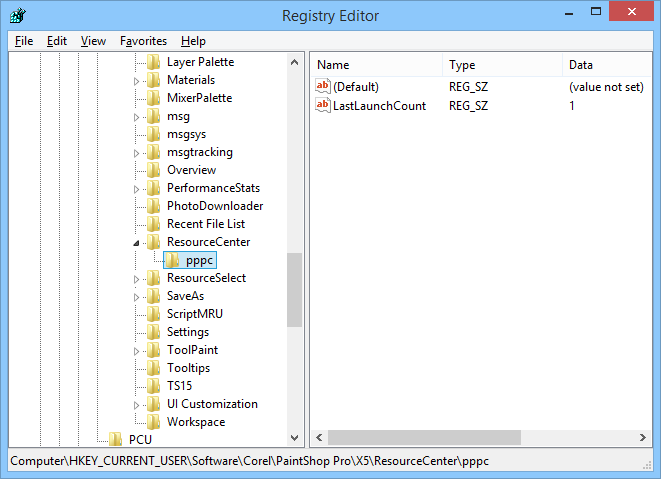
Task: Select the ToolPaint key label
Action: pyautogui.click(x=192, y=350)
